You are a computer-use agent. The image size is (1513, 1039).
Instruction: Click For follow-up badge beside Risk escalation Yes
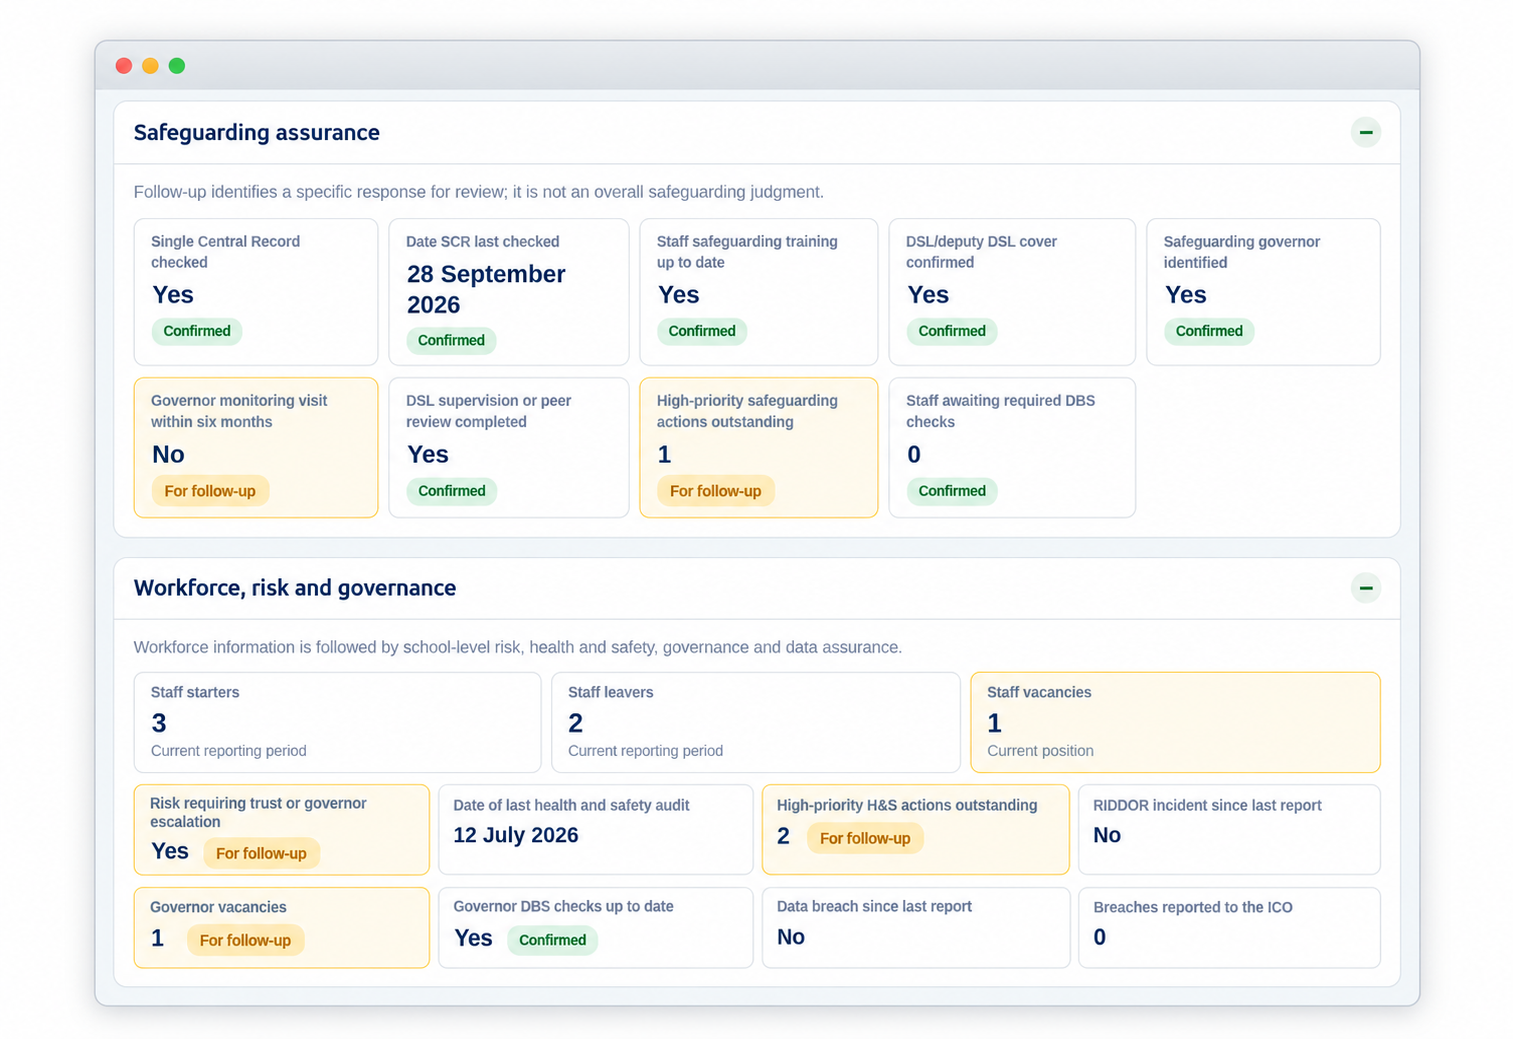(x=261, y=853)
